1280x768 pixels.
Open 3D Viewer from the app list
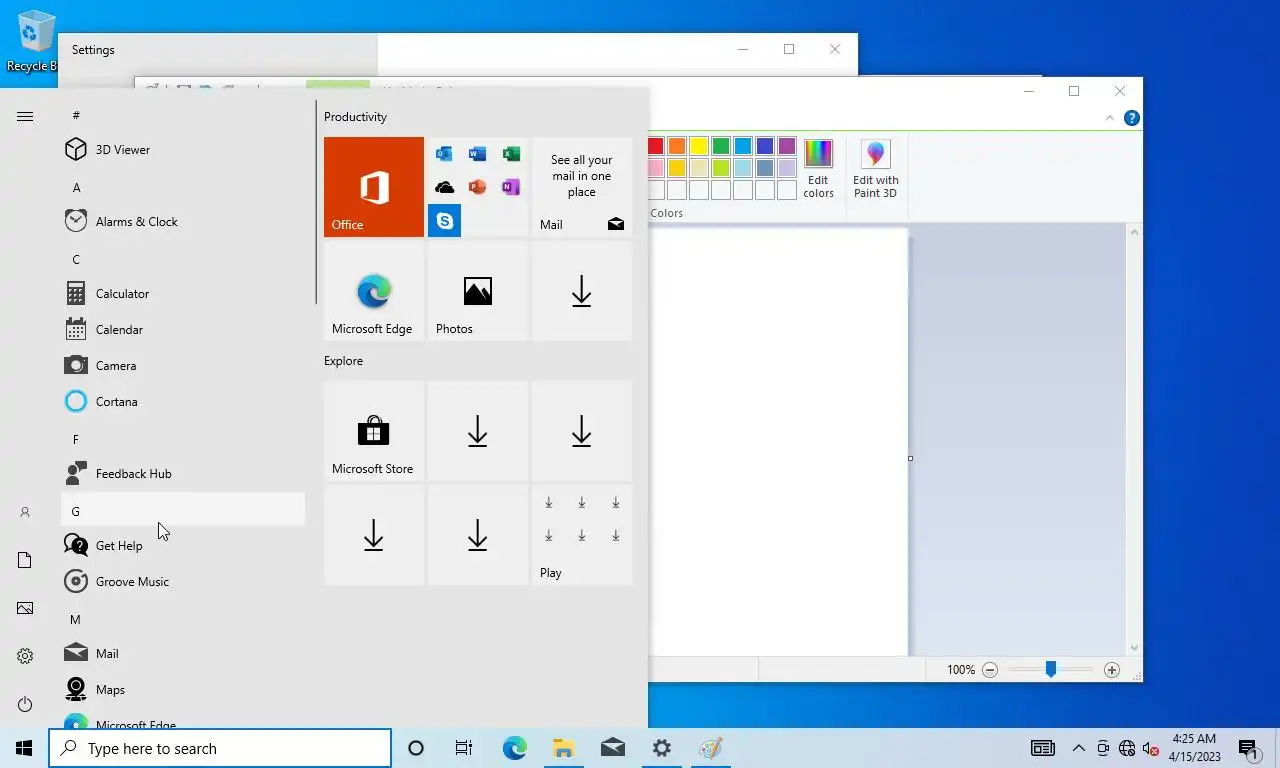coord(183,150)
